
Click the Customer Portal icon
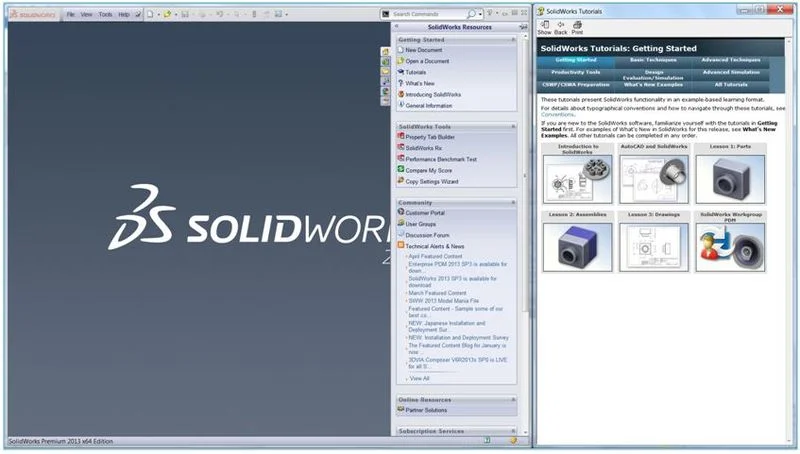point(401,212)
